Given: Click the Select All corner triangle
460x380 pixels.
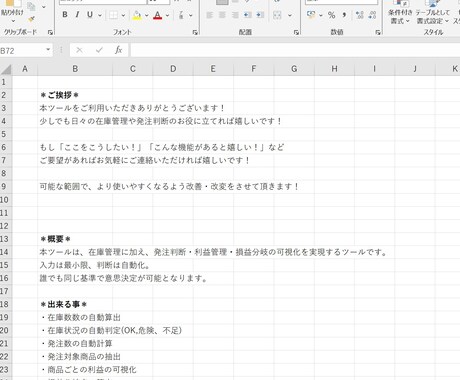Looking at the screenshot, I should click(x=6, y=69).
